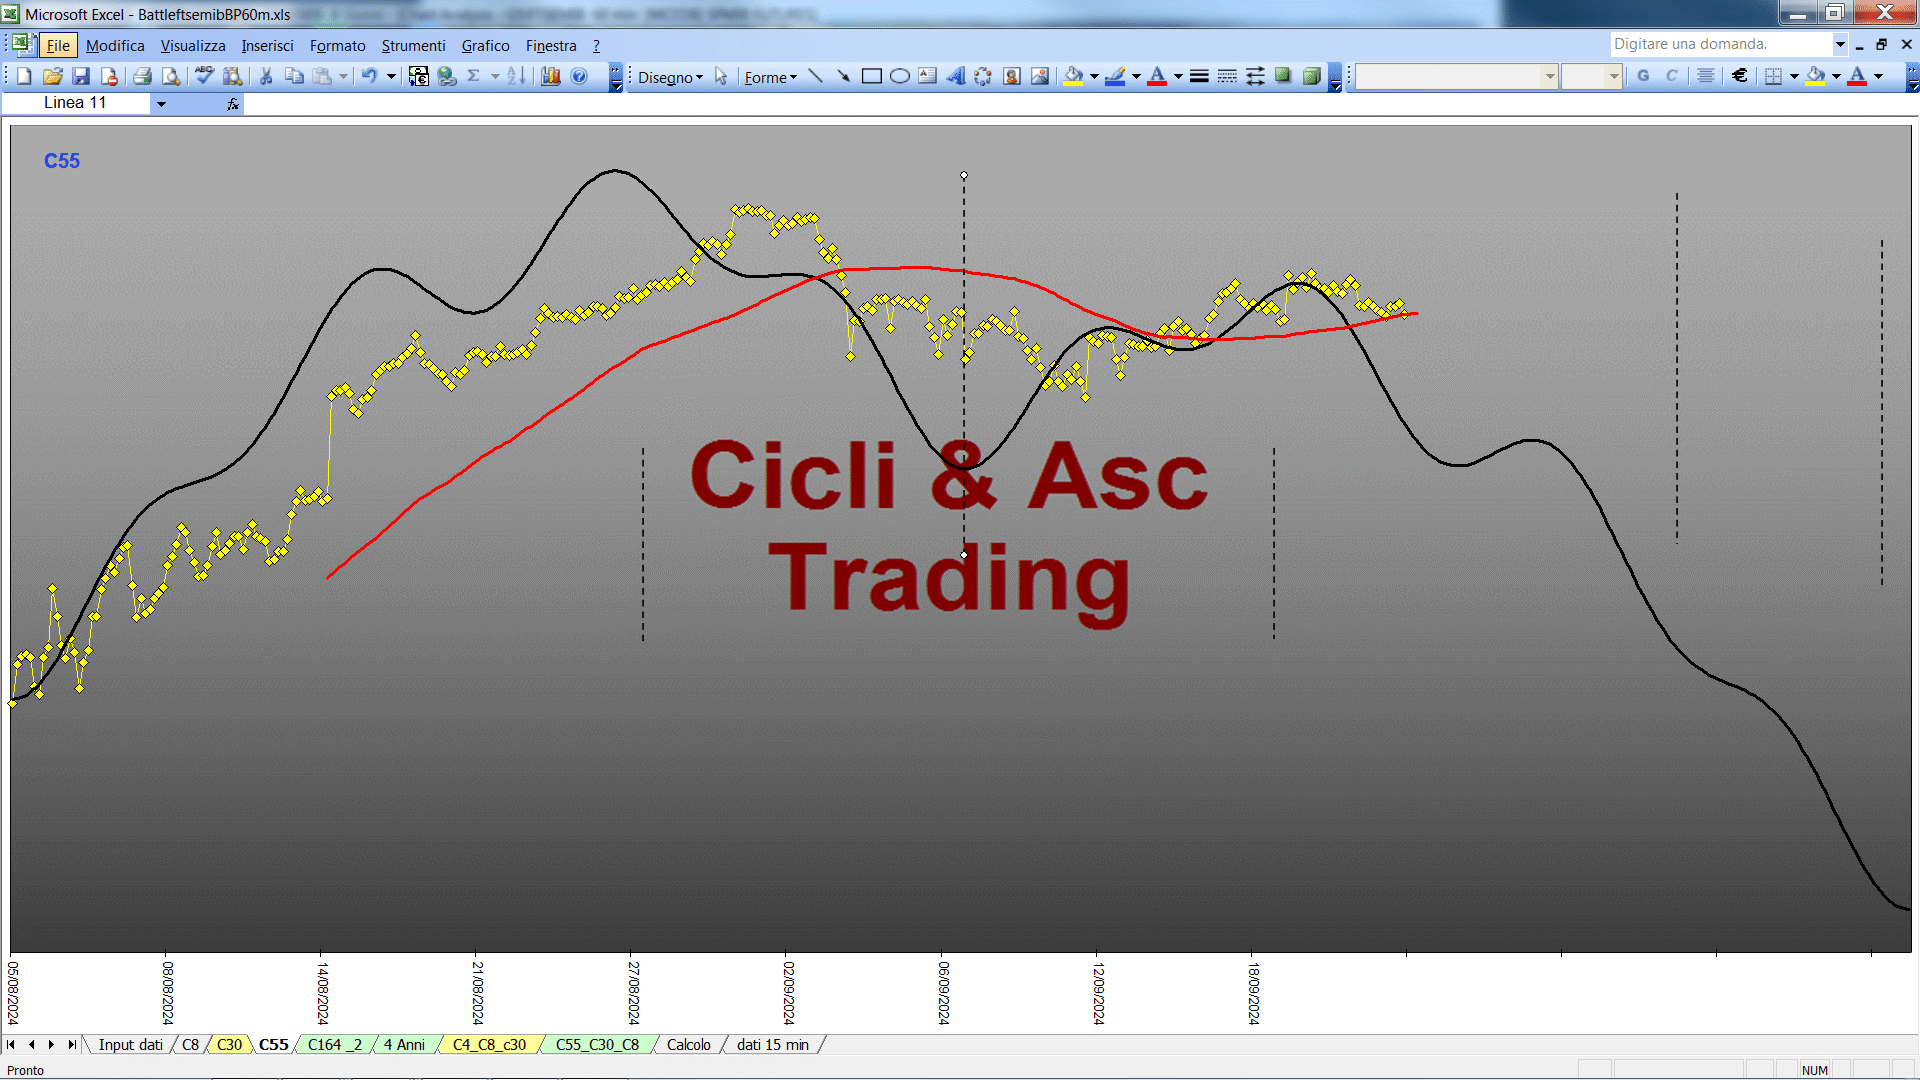Insert WordArt

[x=955, y=76]
